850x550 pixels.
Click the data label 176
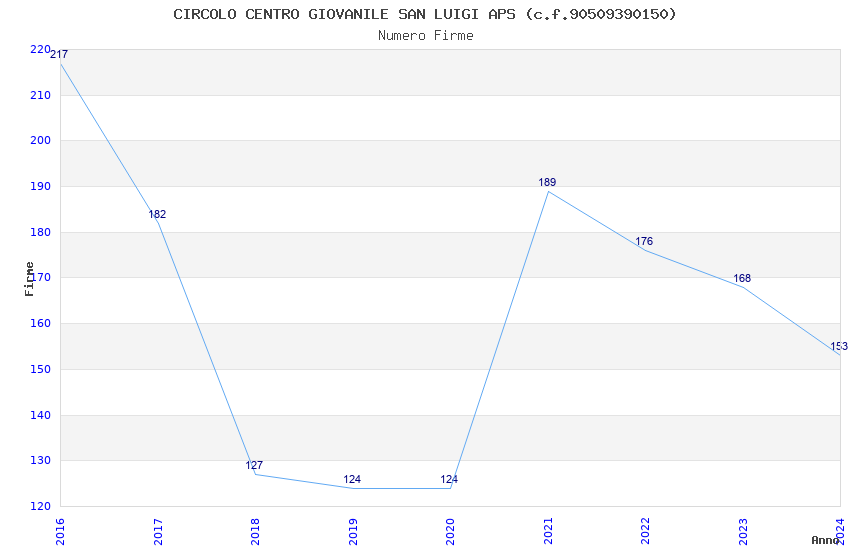[644, 241]
